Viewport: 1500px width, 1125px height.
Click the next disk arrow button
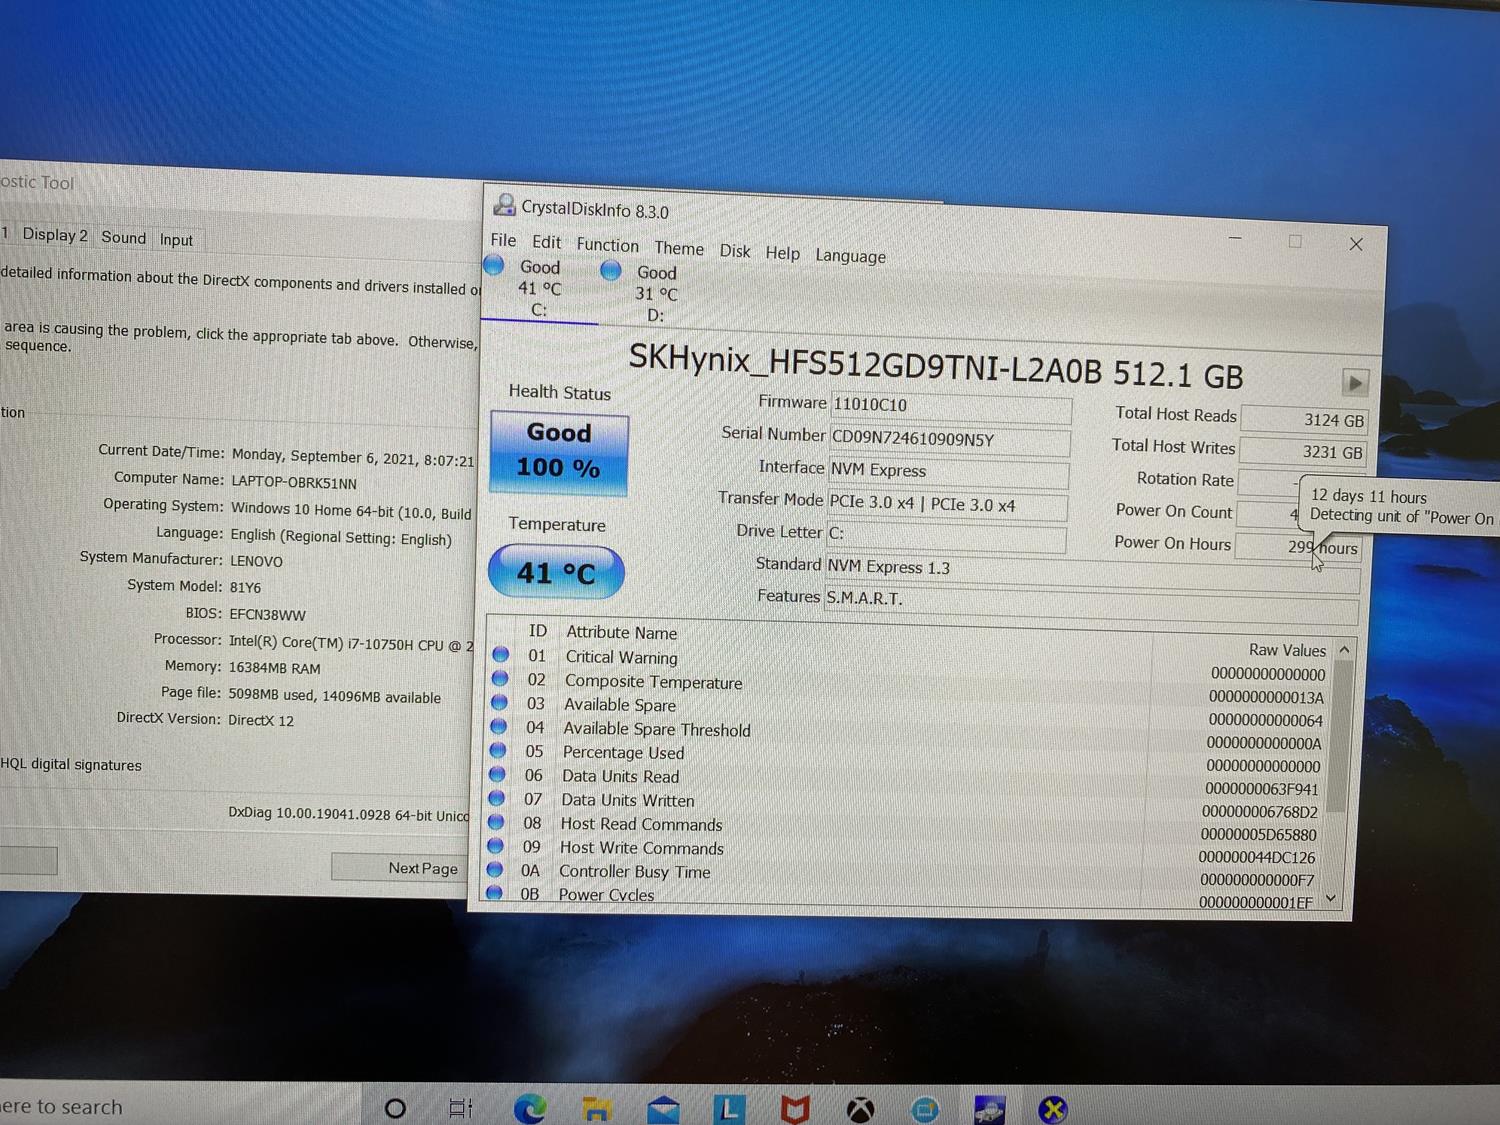(1355, 383)
